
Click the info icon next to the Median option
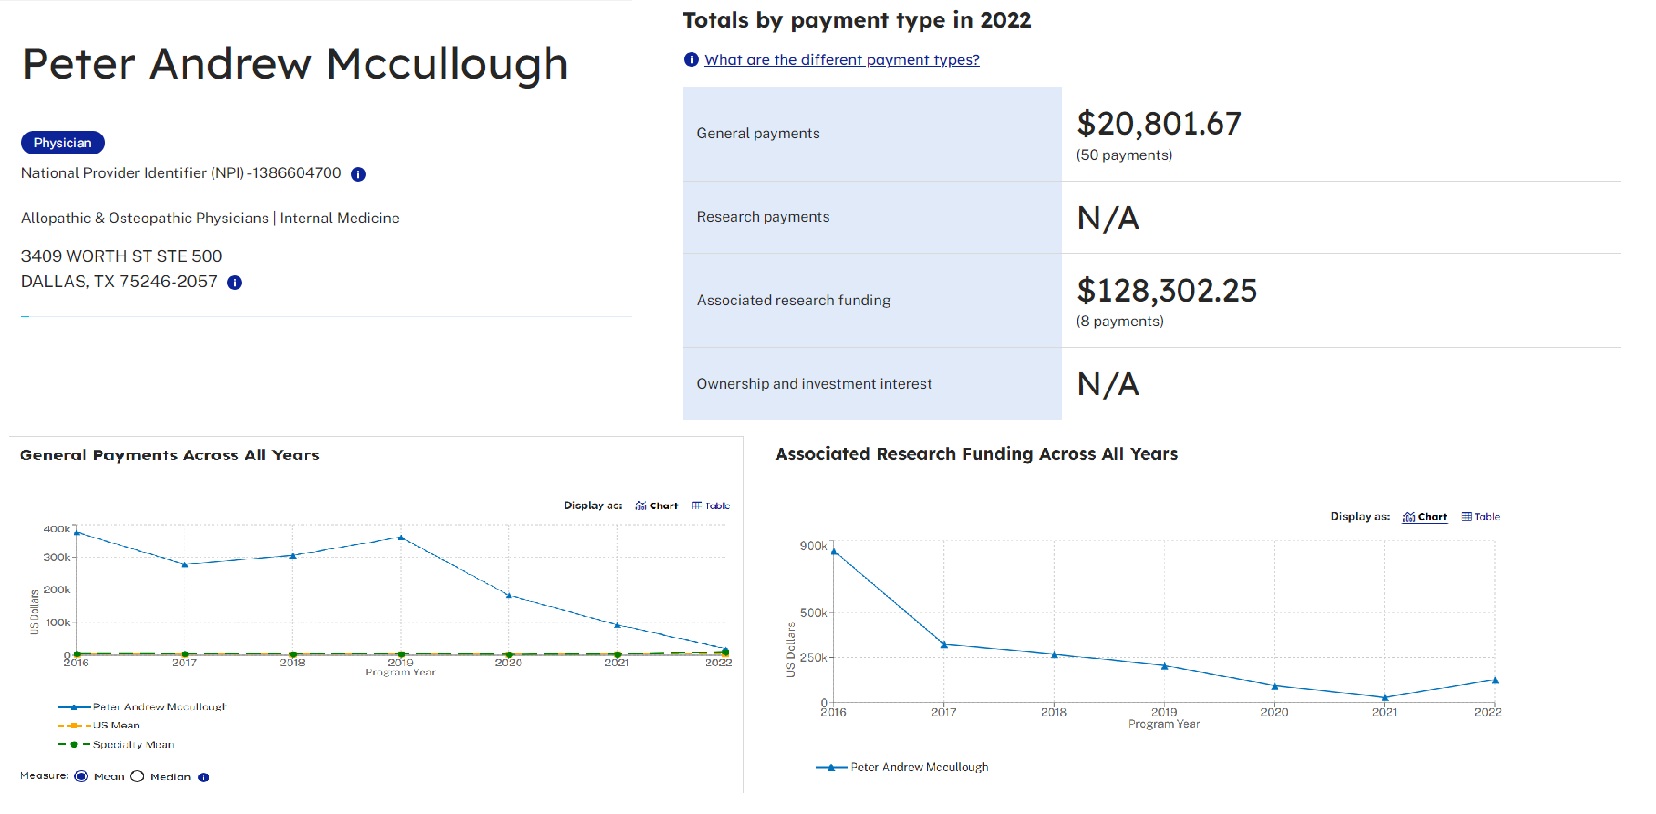pyautogui.click(x=204, y=777)
